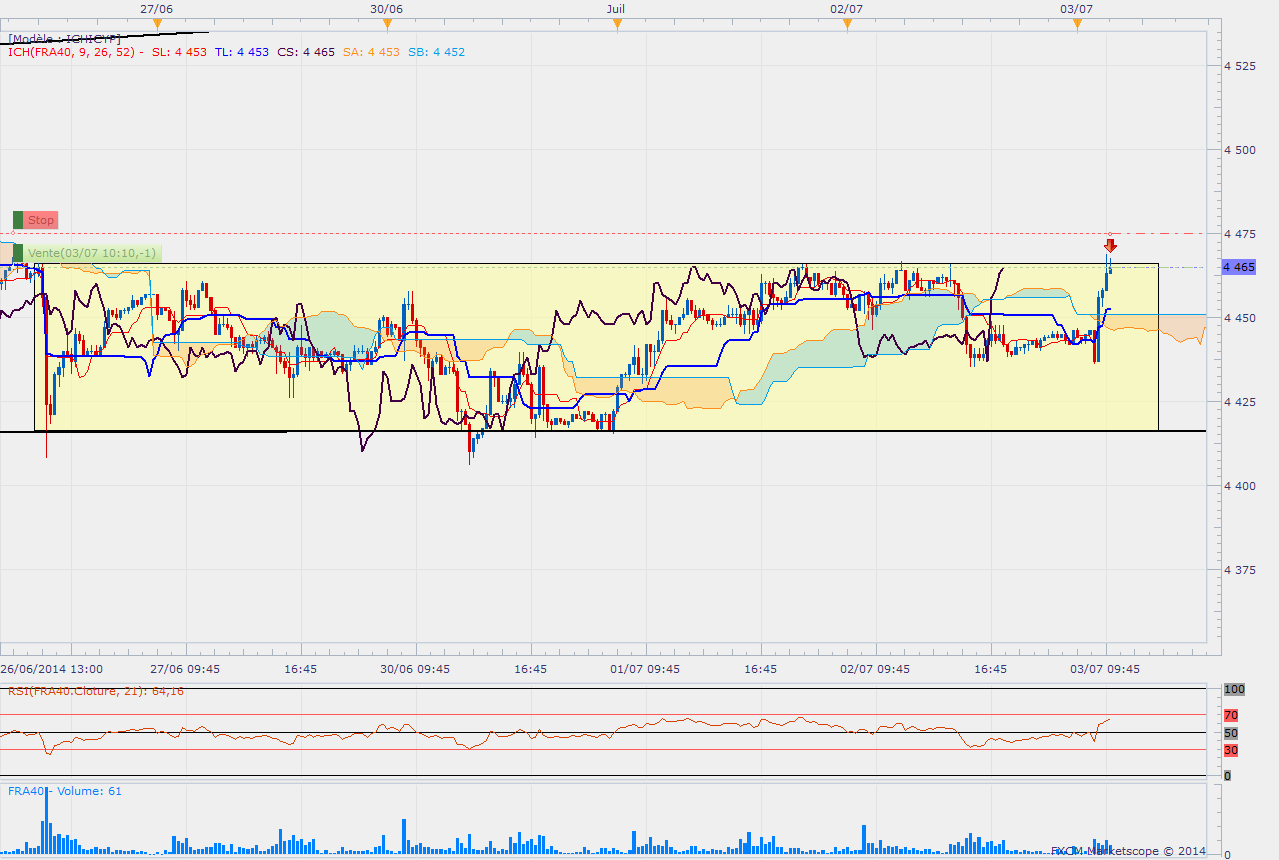Click the ICH(FRA40, 9, 26, 52) indicator label
Viewport: 1279px width, 860px height.
click(72, 52)
